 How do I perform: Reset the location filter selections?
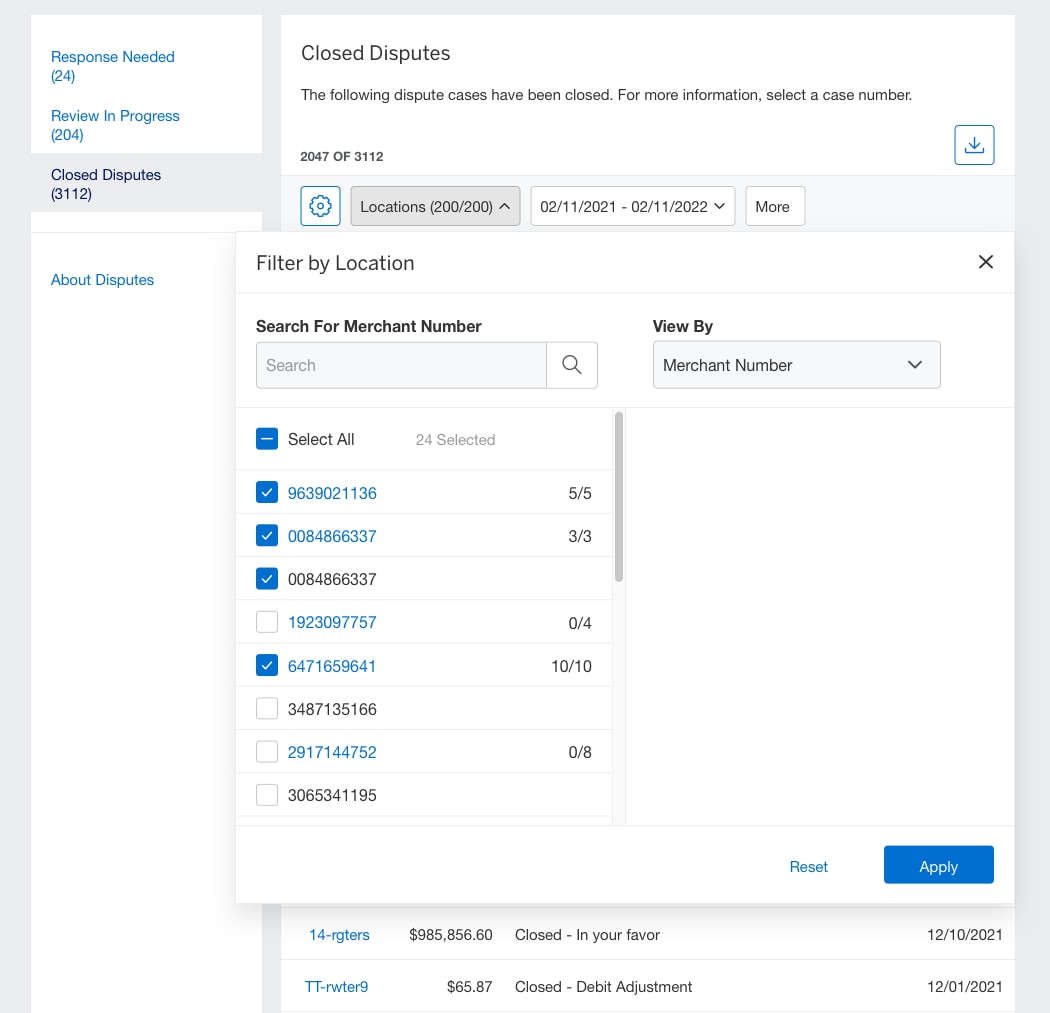pos(808,866)
